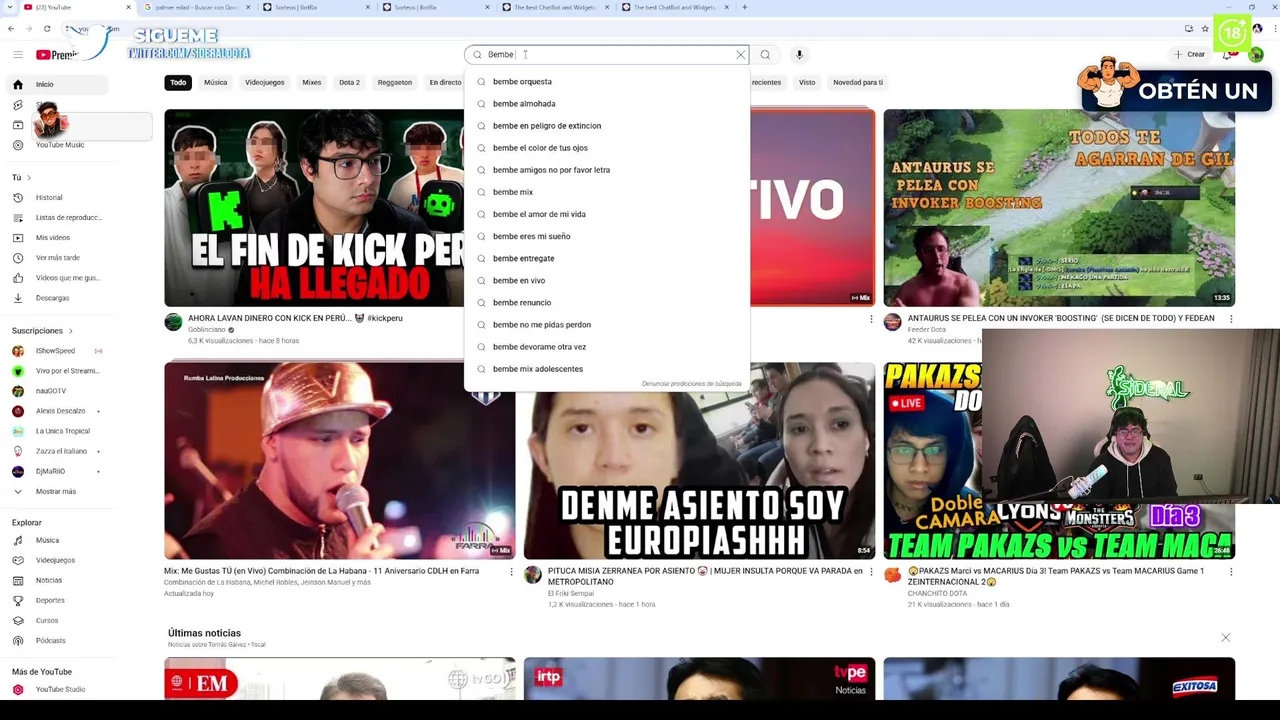This screenshot has height=720, width=1280.
Task: Open the hamburger guide menu
Action: point(18,55)
